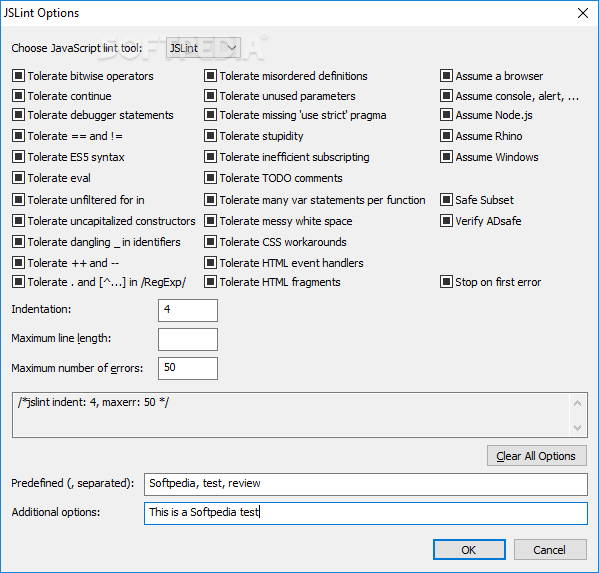The width and height of the screenshot is (599, 573).
Task: Click inside the jslint directive text area
Action: 291,414
